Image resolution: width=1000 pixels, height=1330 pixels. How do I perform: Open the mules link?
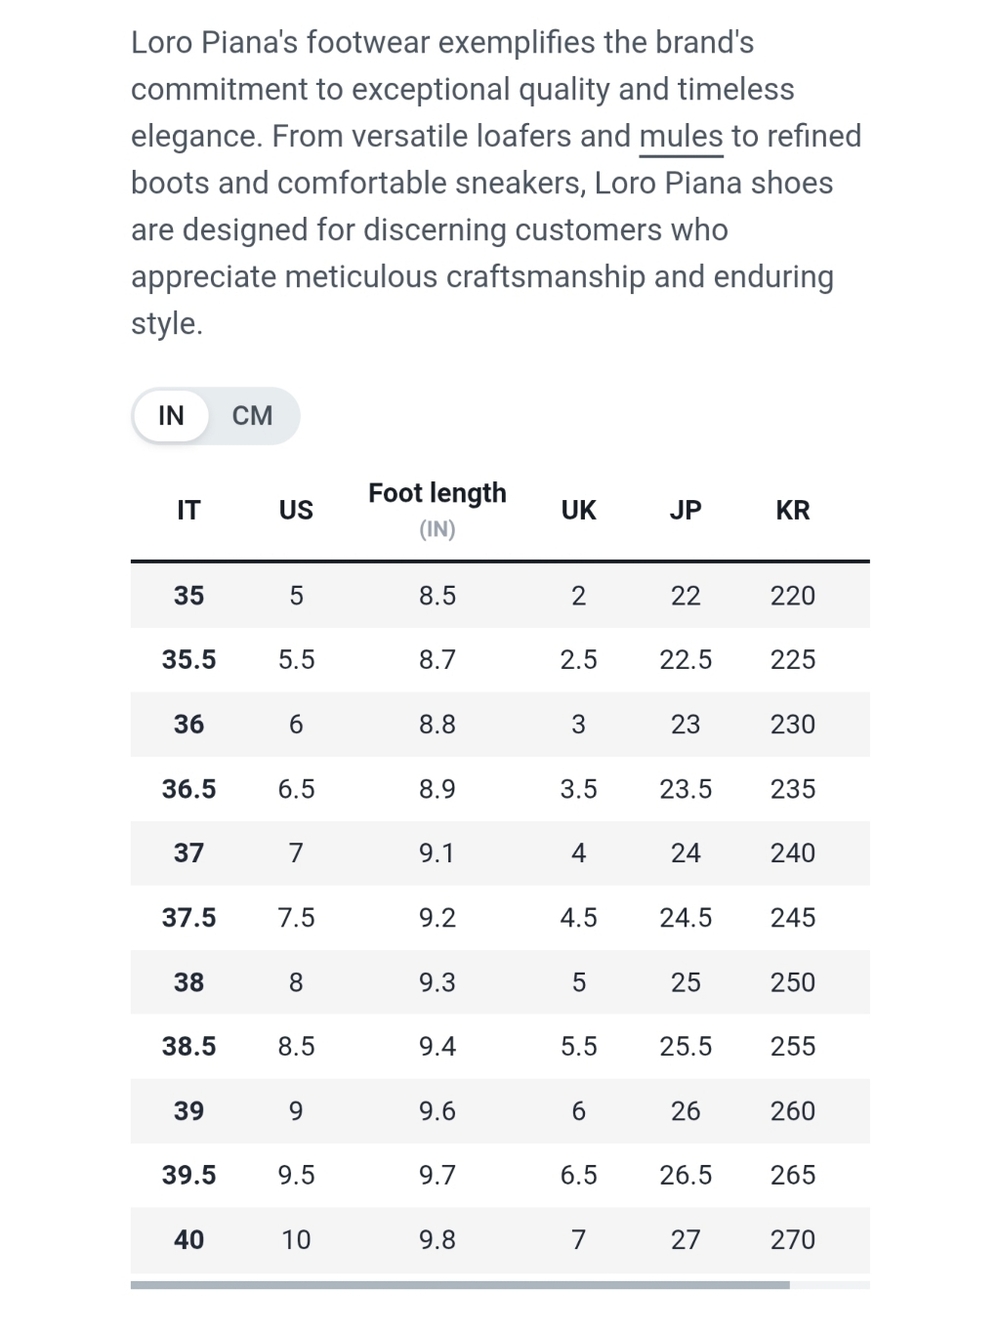[681, 136]
